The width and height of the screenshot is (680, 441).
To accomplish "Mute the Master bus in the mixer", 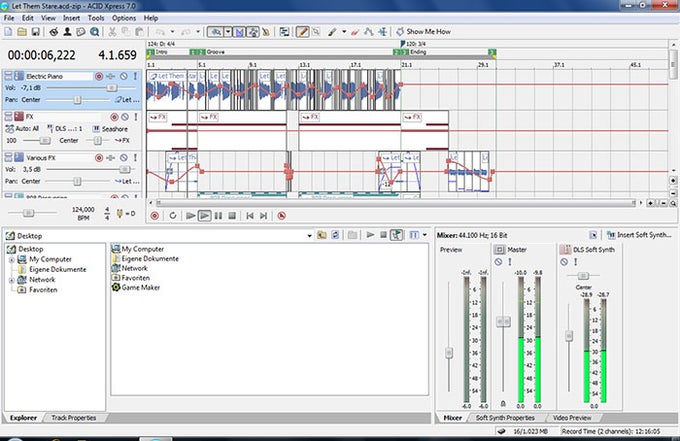I will coord(499,261).
